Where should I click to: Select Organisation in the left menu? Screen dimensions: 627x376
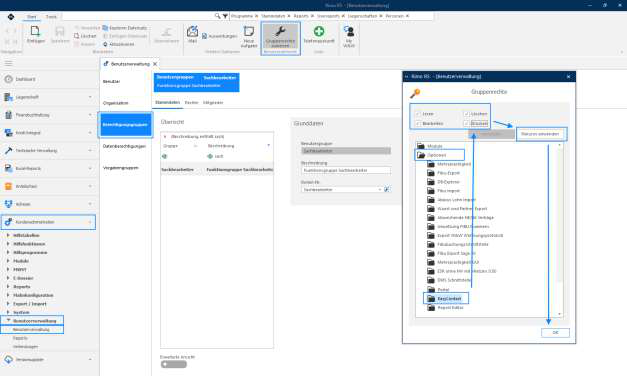[116, 103]
